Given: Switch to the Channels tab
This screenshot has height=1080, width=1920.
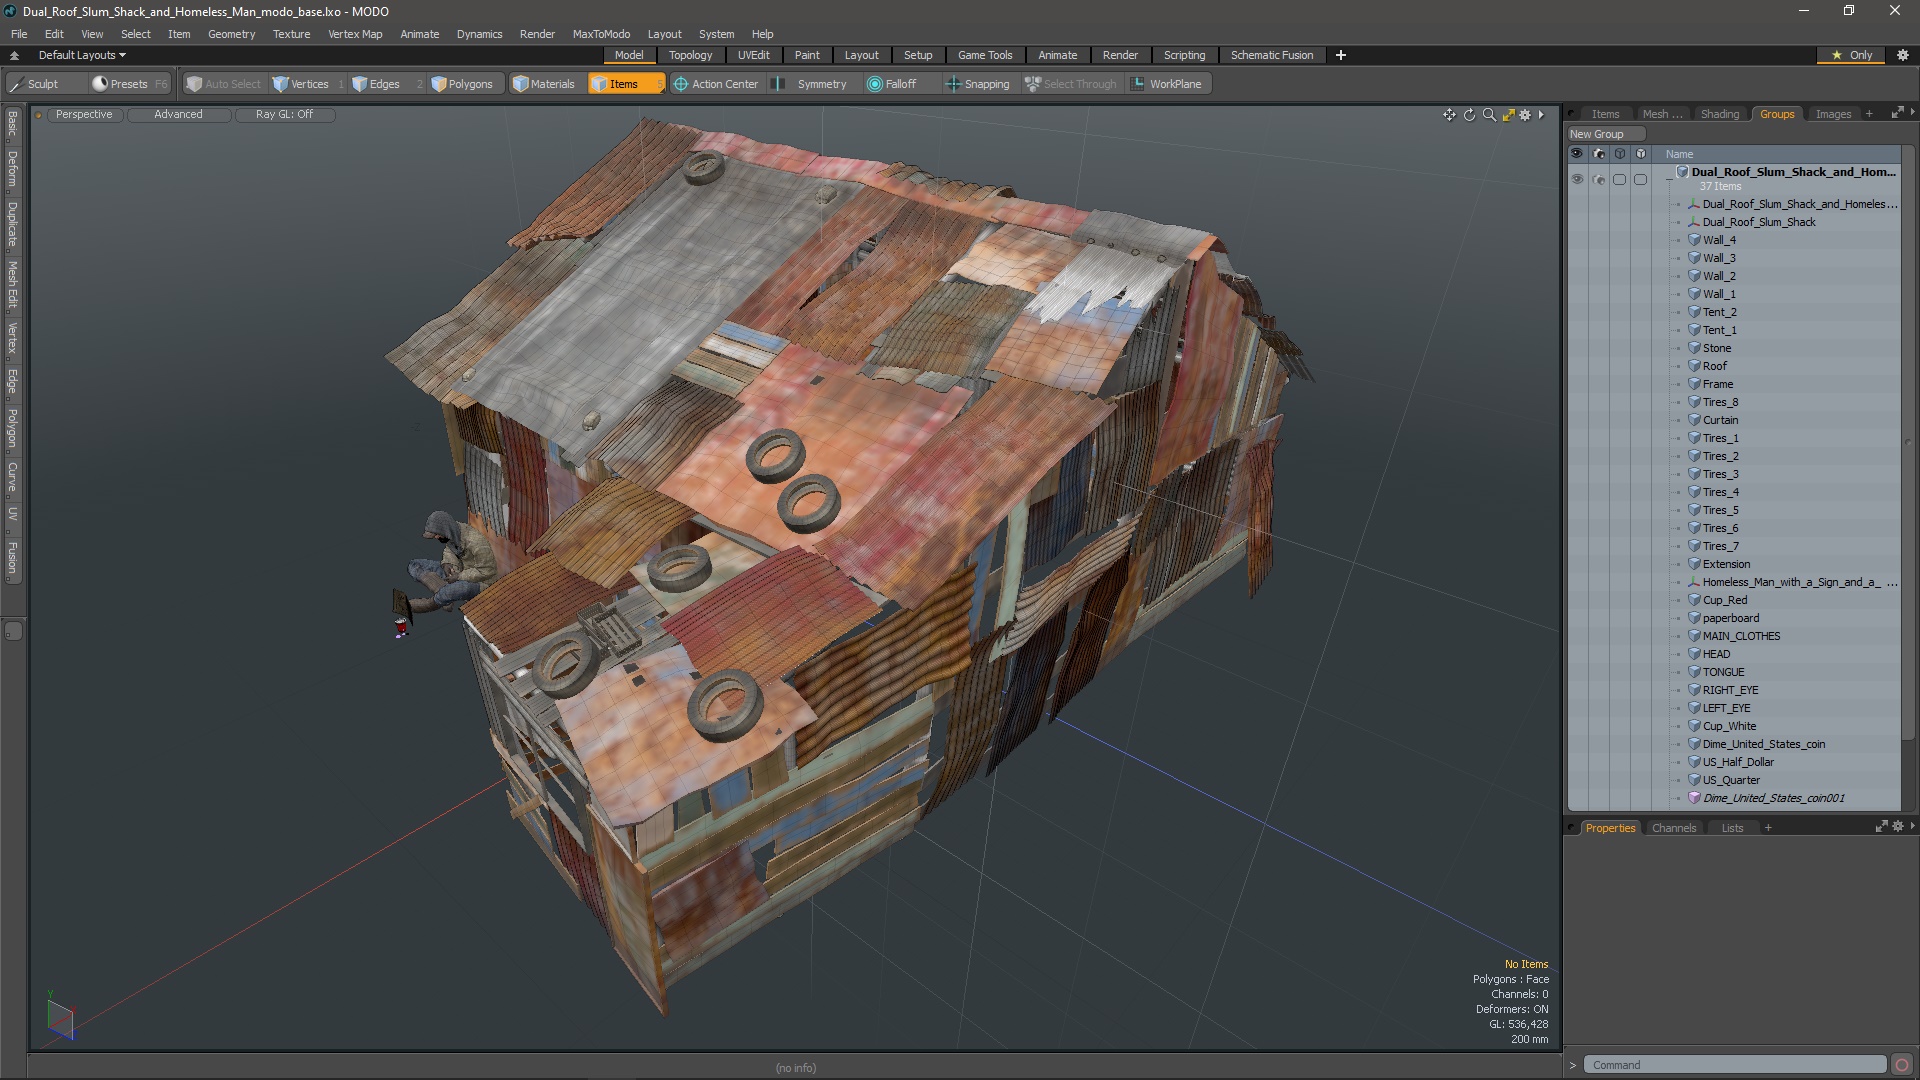Looking at the screenshot, I should click(x=1674, y=828).
